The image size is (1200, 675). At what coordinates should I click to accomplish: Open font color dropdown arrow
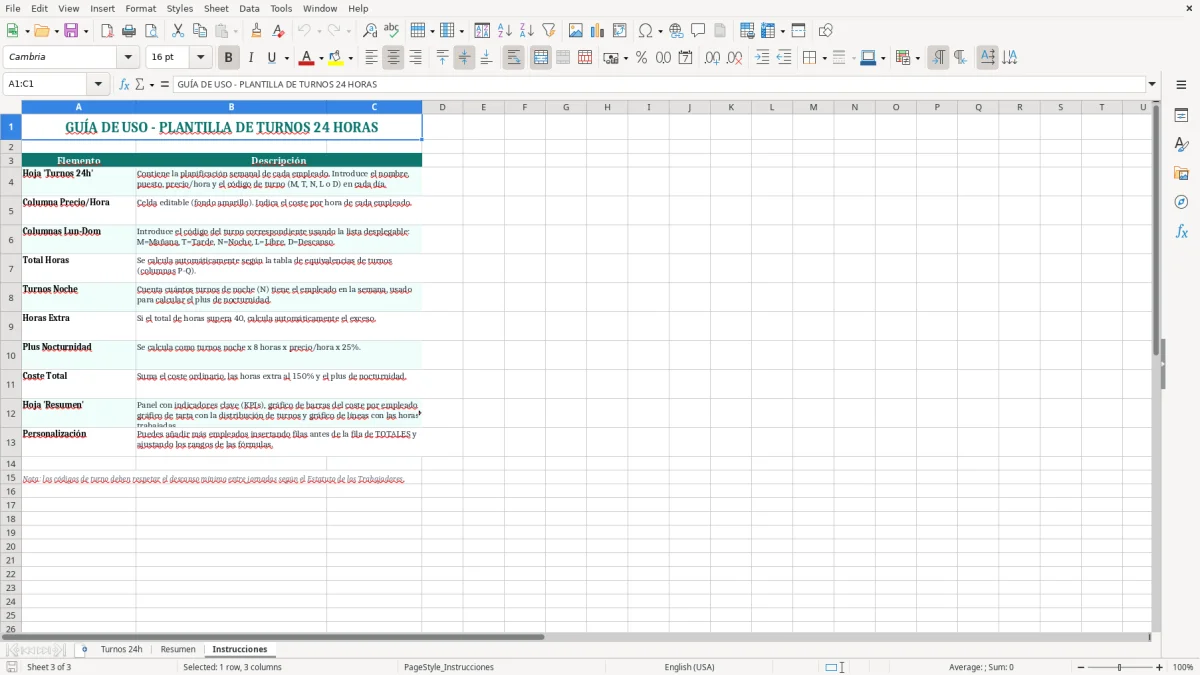(x=321, y=58)
